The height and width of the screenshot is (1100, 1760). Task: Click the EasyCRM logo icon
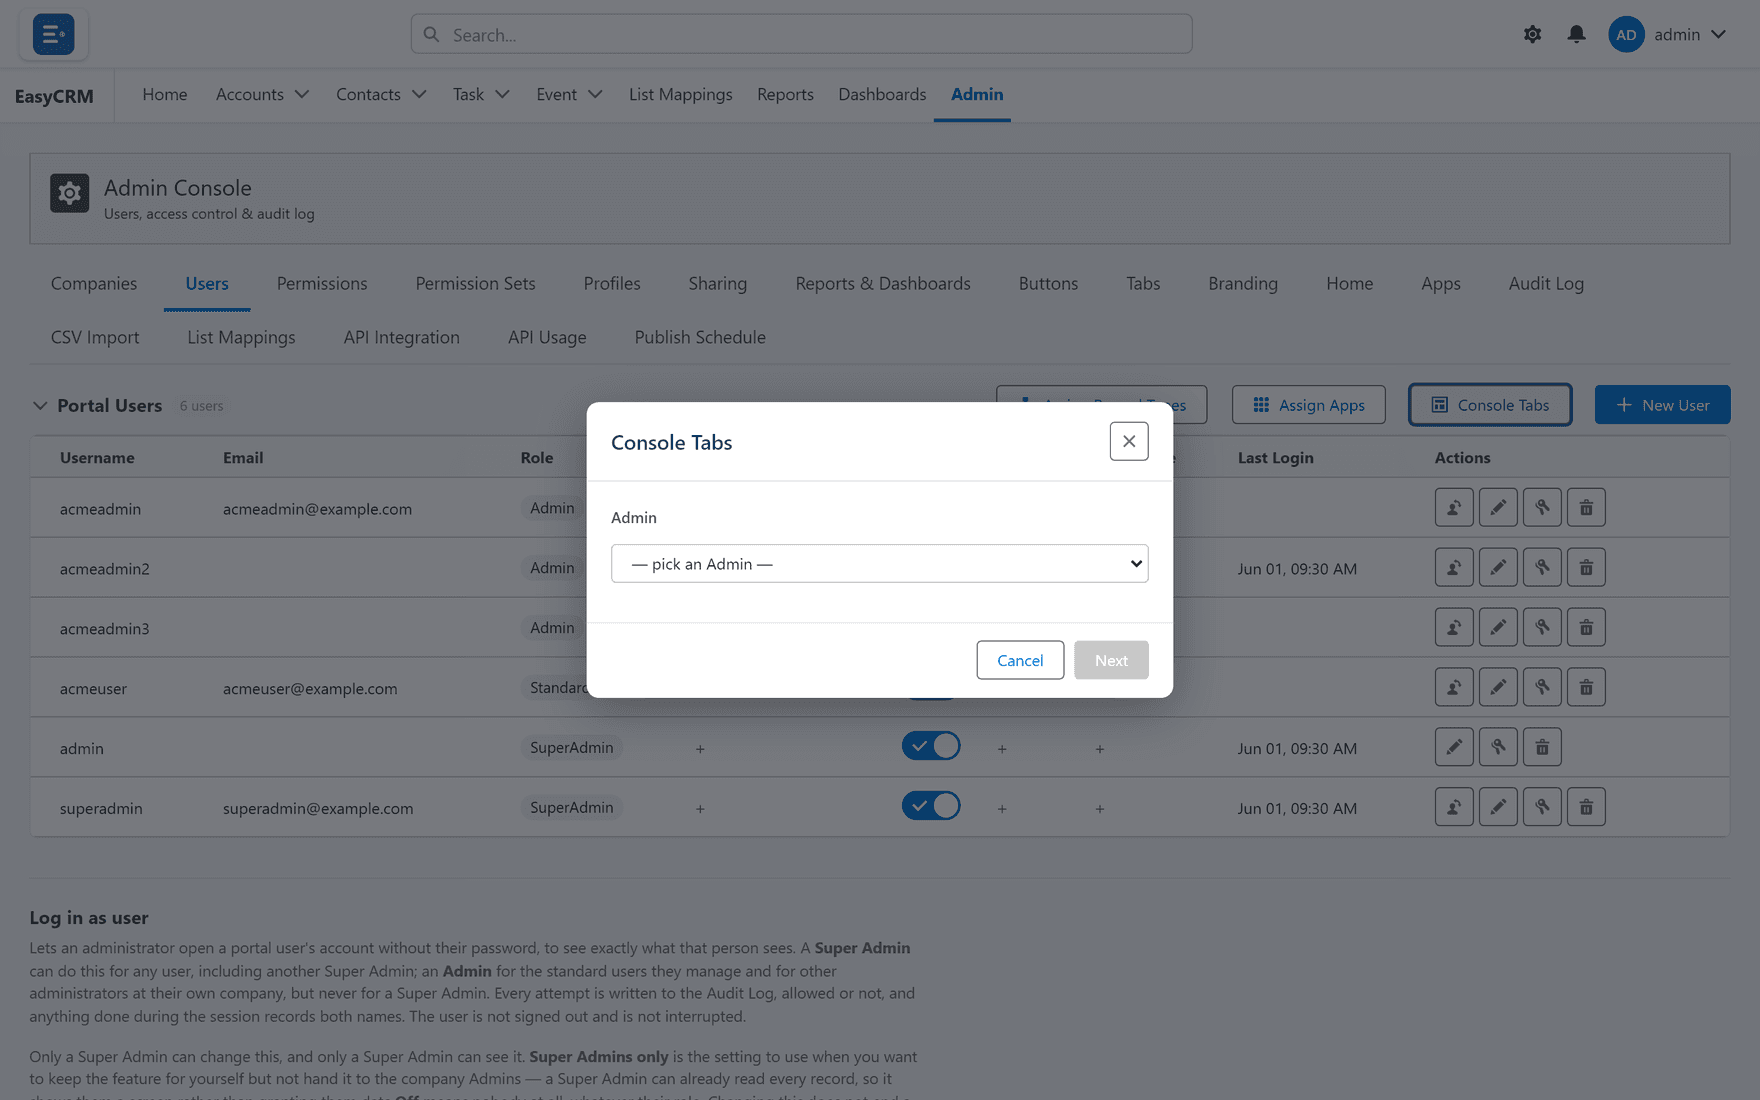[53, 34]
